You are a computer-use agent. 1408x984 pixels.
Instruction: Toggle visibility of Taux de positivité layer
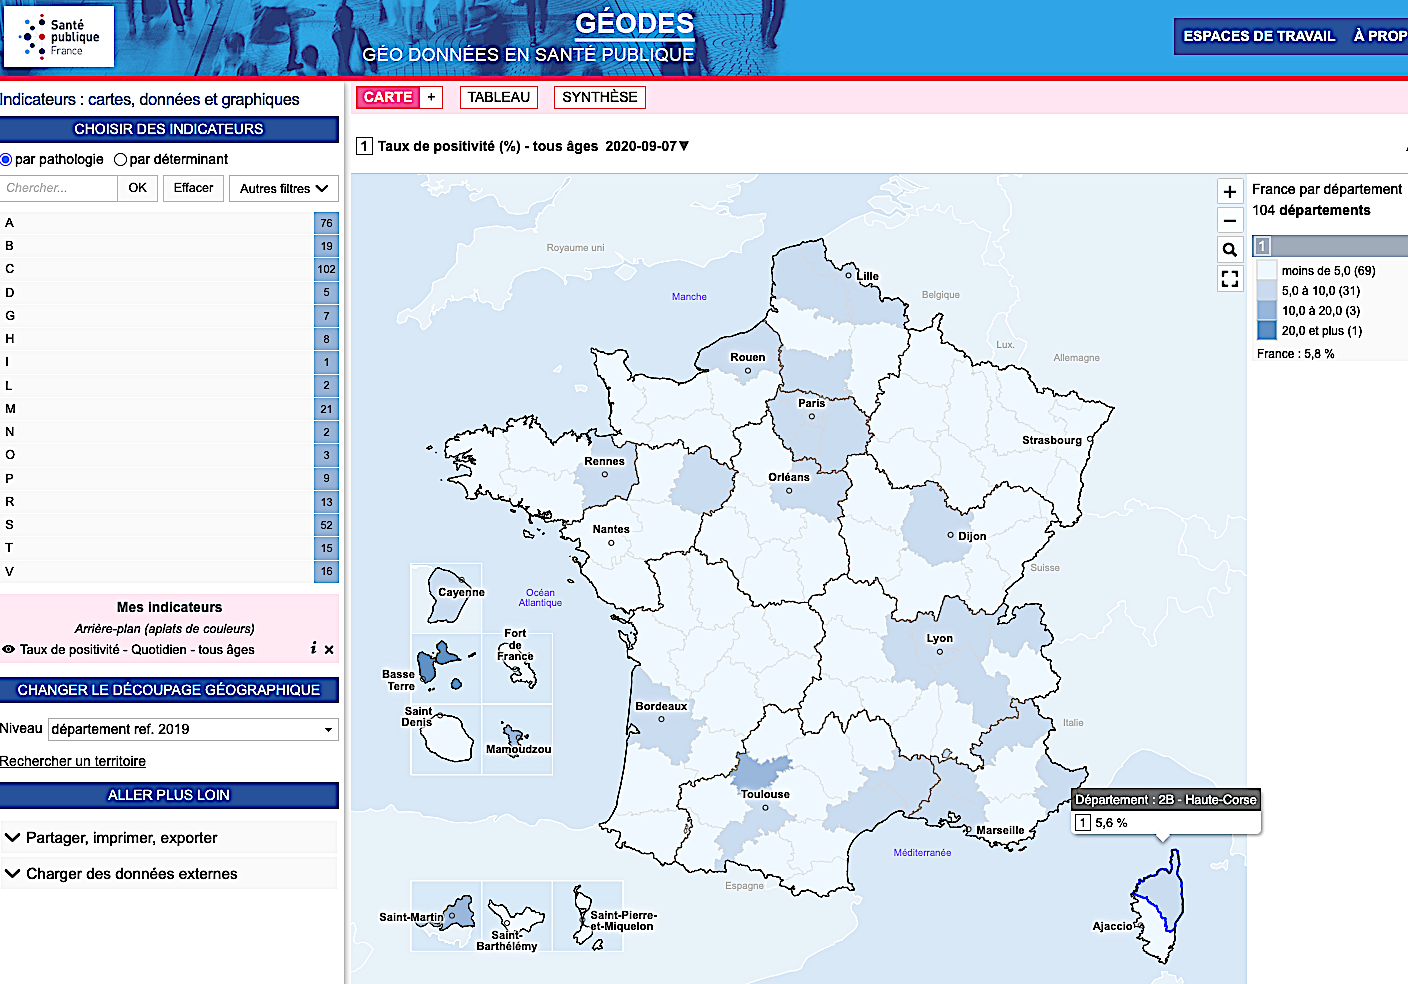click(8, 650)
